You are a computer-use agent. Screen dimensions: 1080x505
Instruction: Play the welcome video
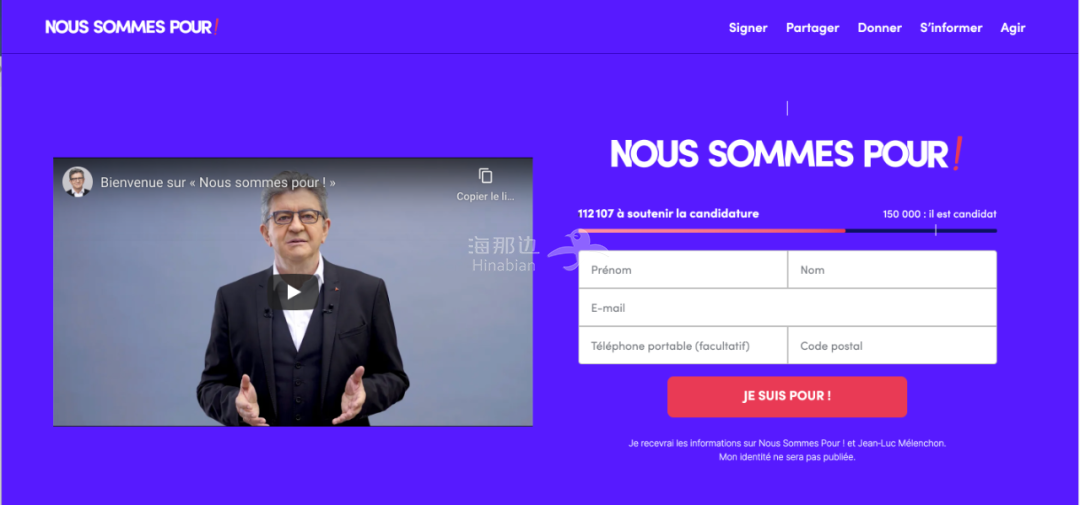point(293,292)
